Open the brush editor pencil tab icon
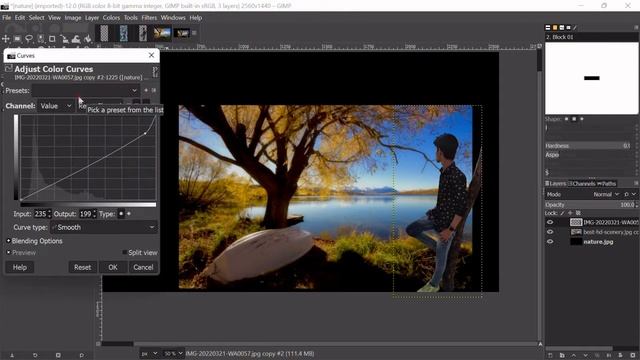The height and width of the screenshot is (360, 640). [575, 28]
